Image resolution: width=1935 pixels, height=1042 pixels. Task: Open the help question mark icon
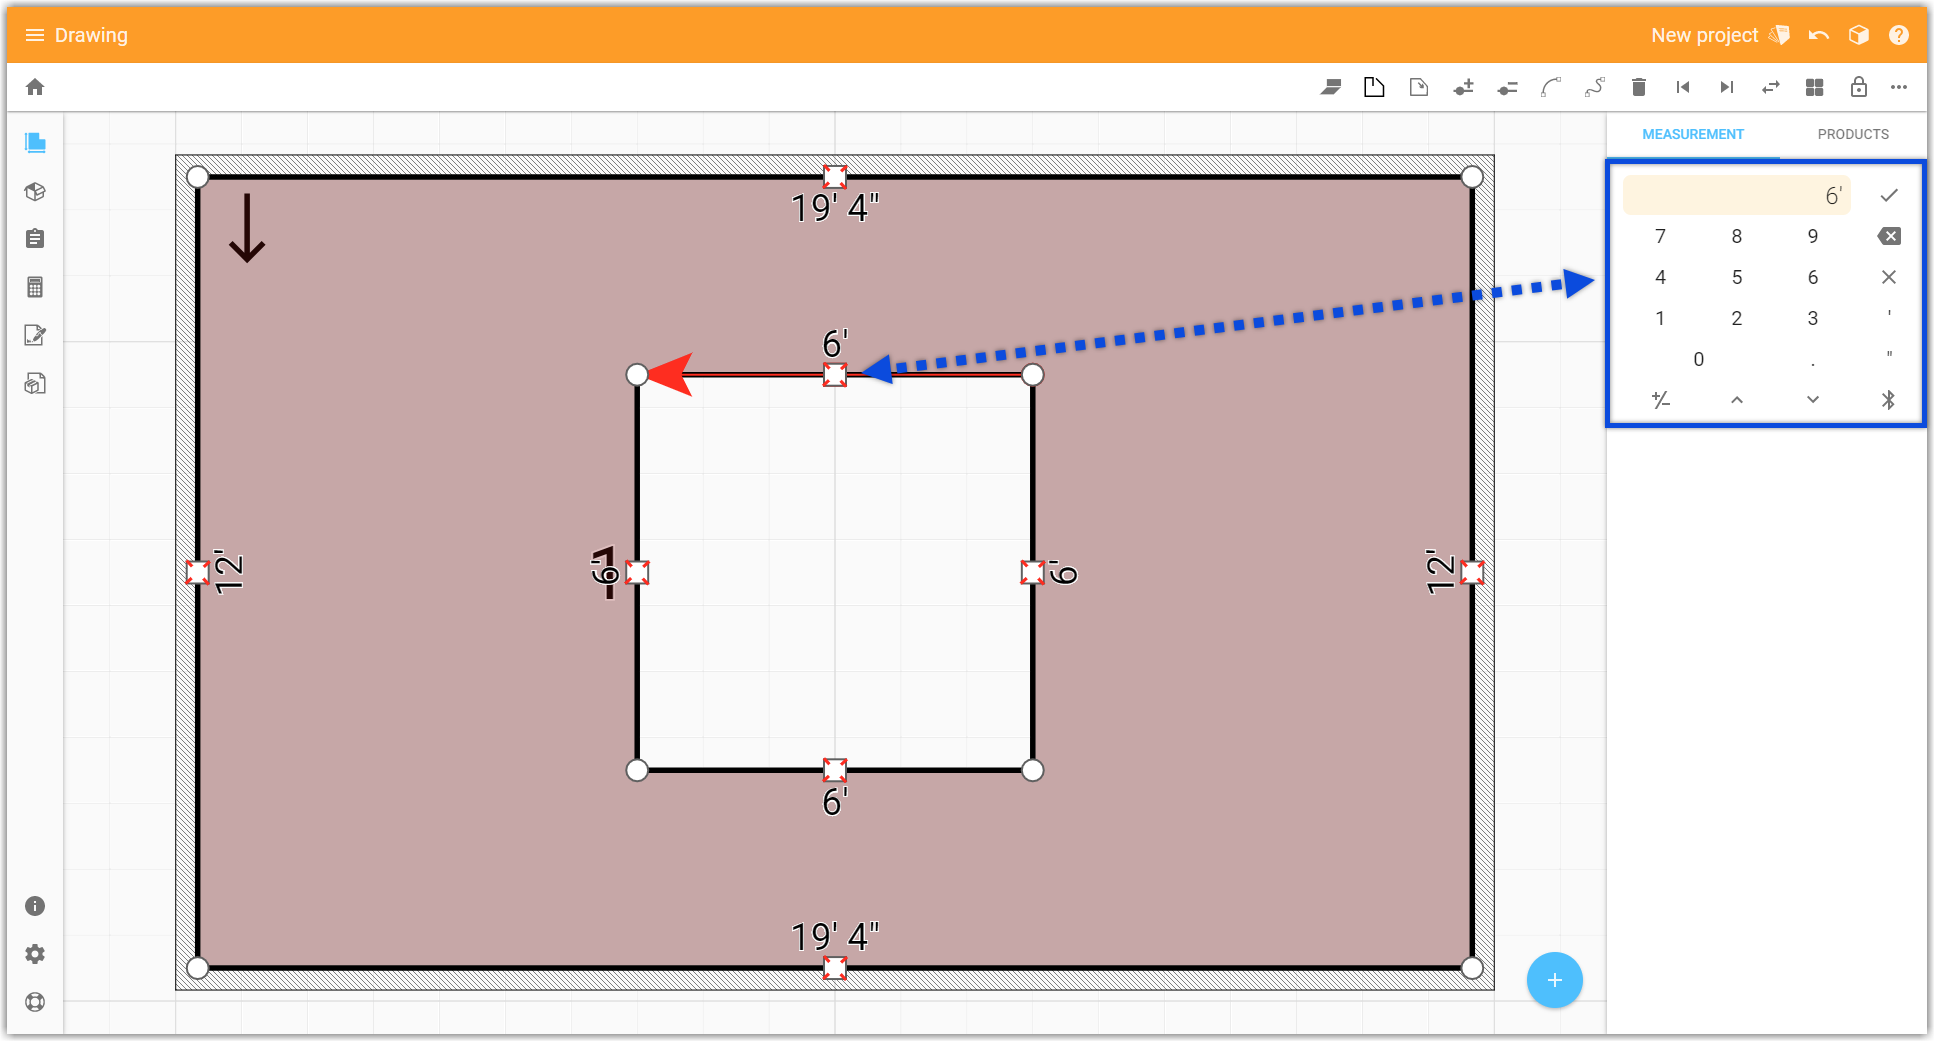coord(1899,35)
